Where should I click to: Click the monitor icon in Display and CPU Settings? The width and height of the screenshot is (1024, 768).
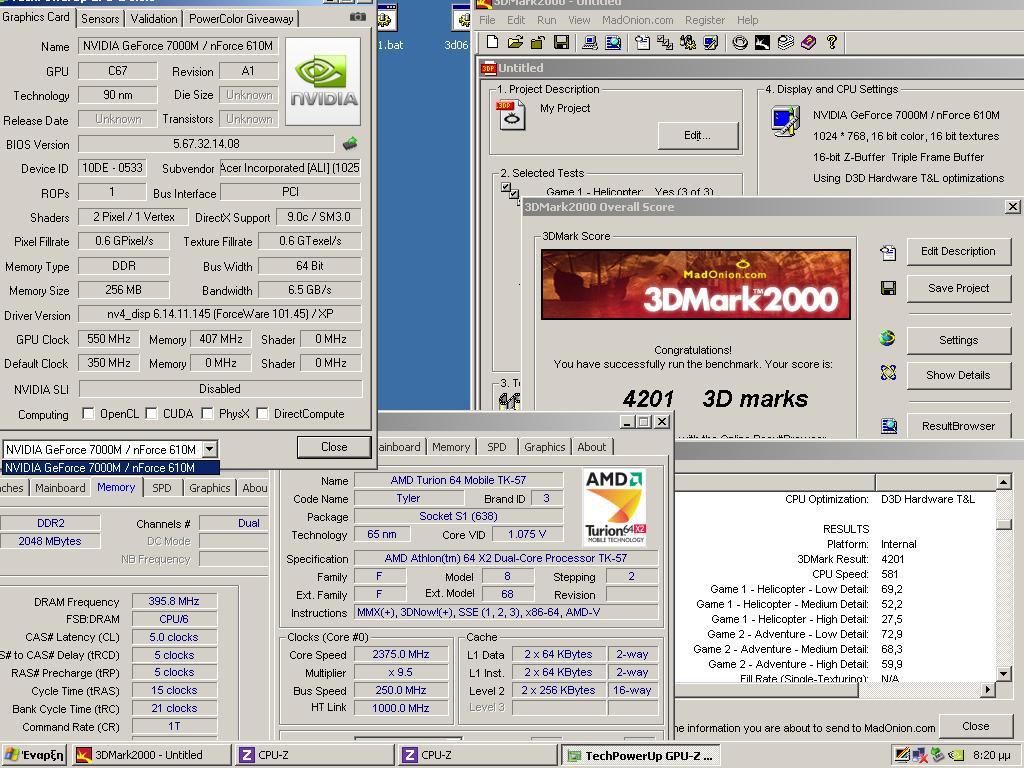[786, 121]
